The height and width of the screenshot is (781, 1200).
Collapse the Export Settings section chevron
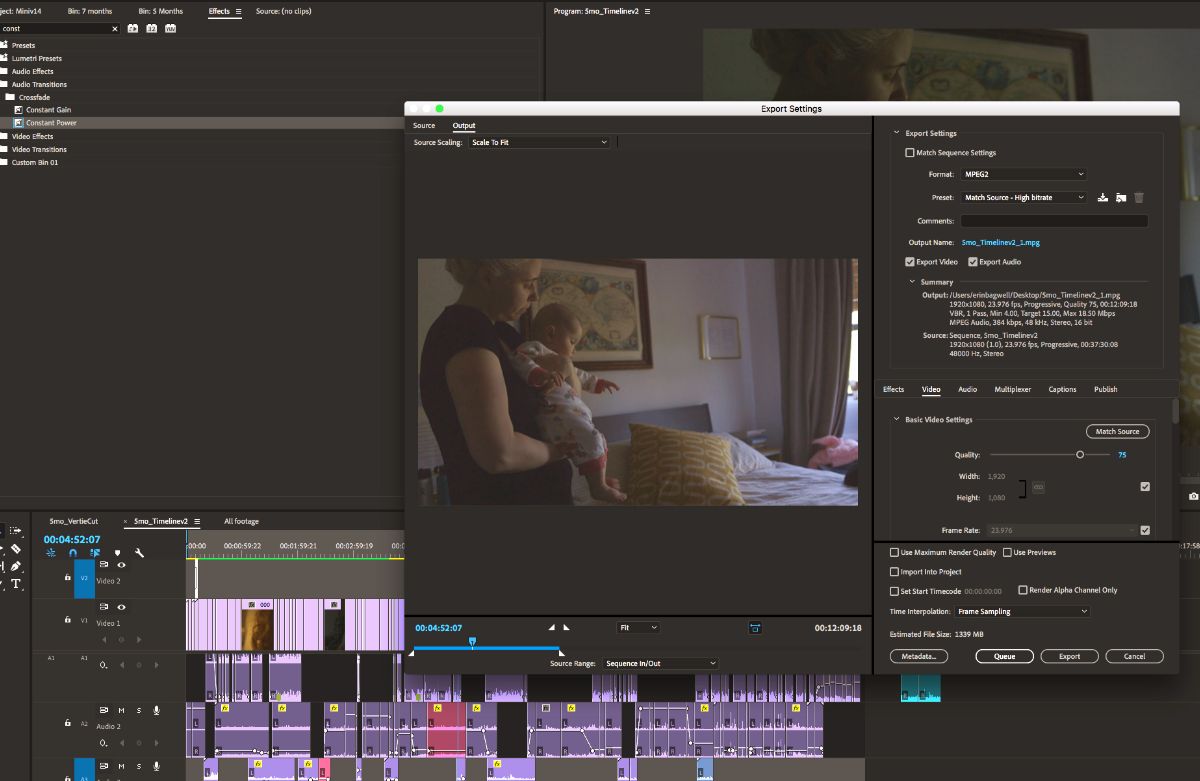point(896,133)
